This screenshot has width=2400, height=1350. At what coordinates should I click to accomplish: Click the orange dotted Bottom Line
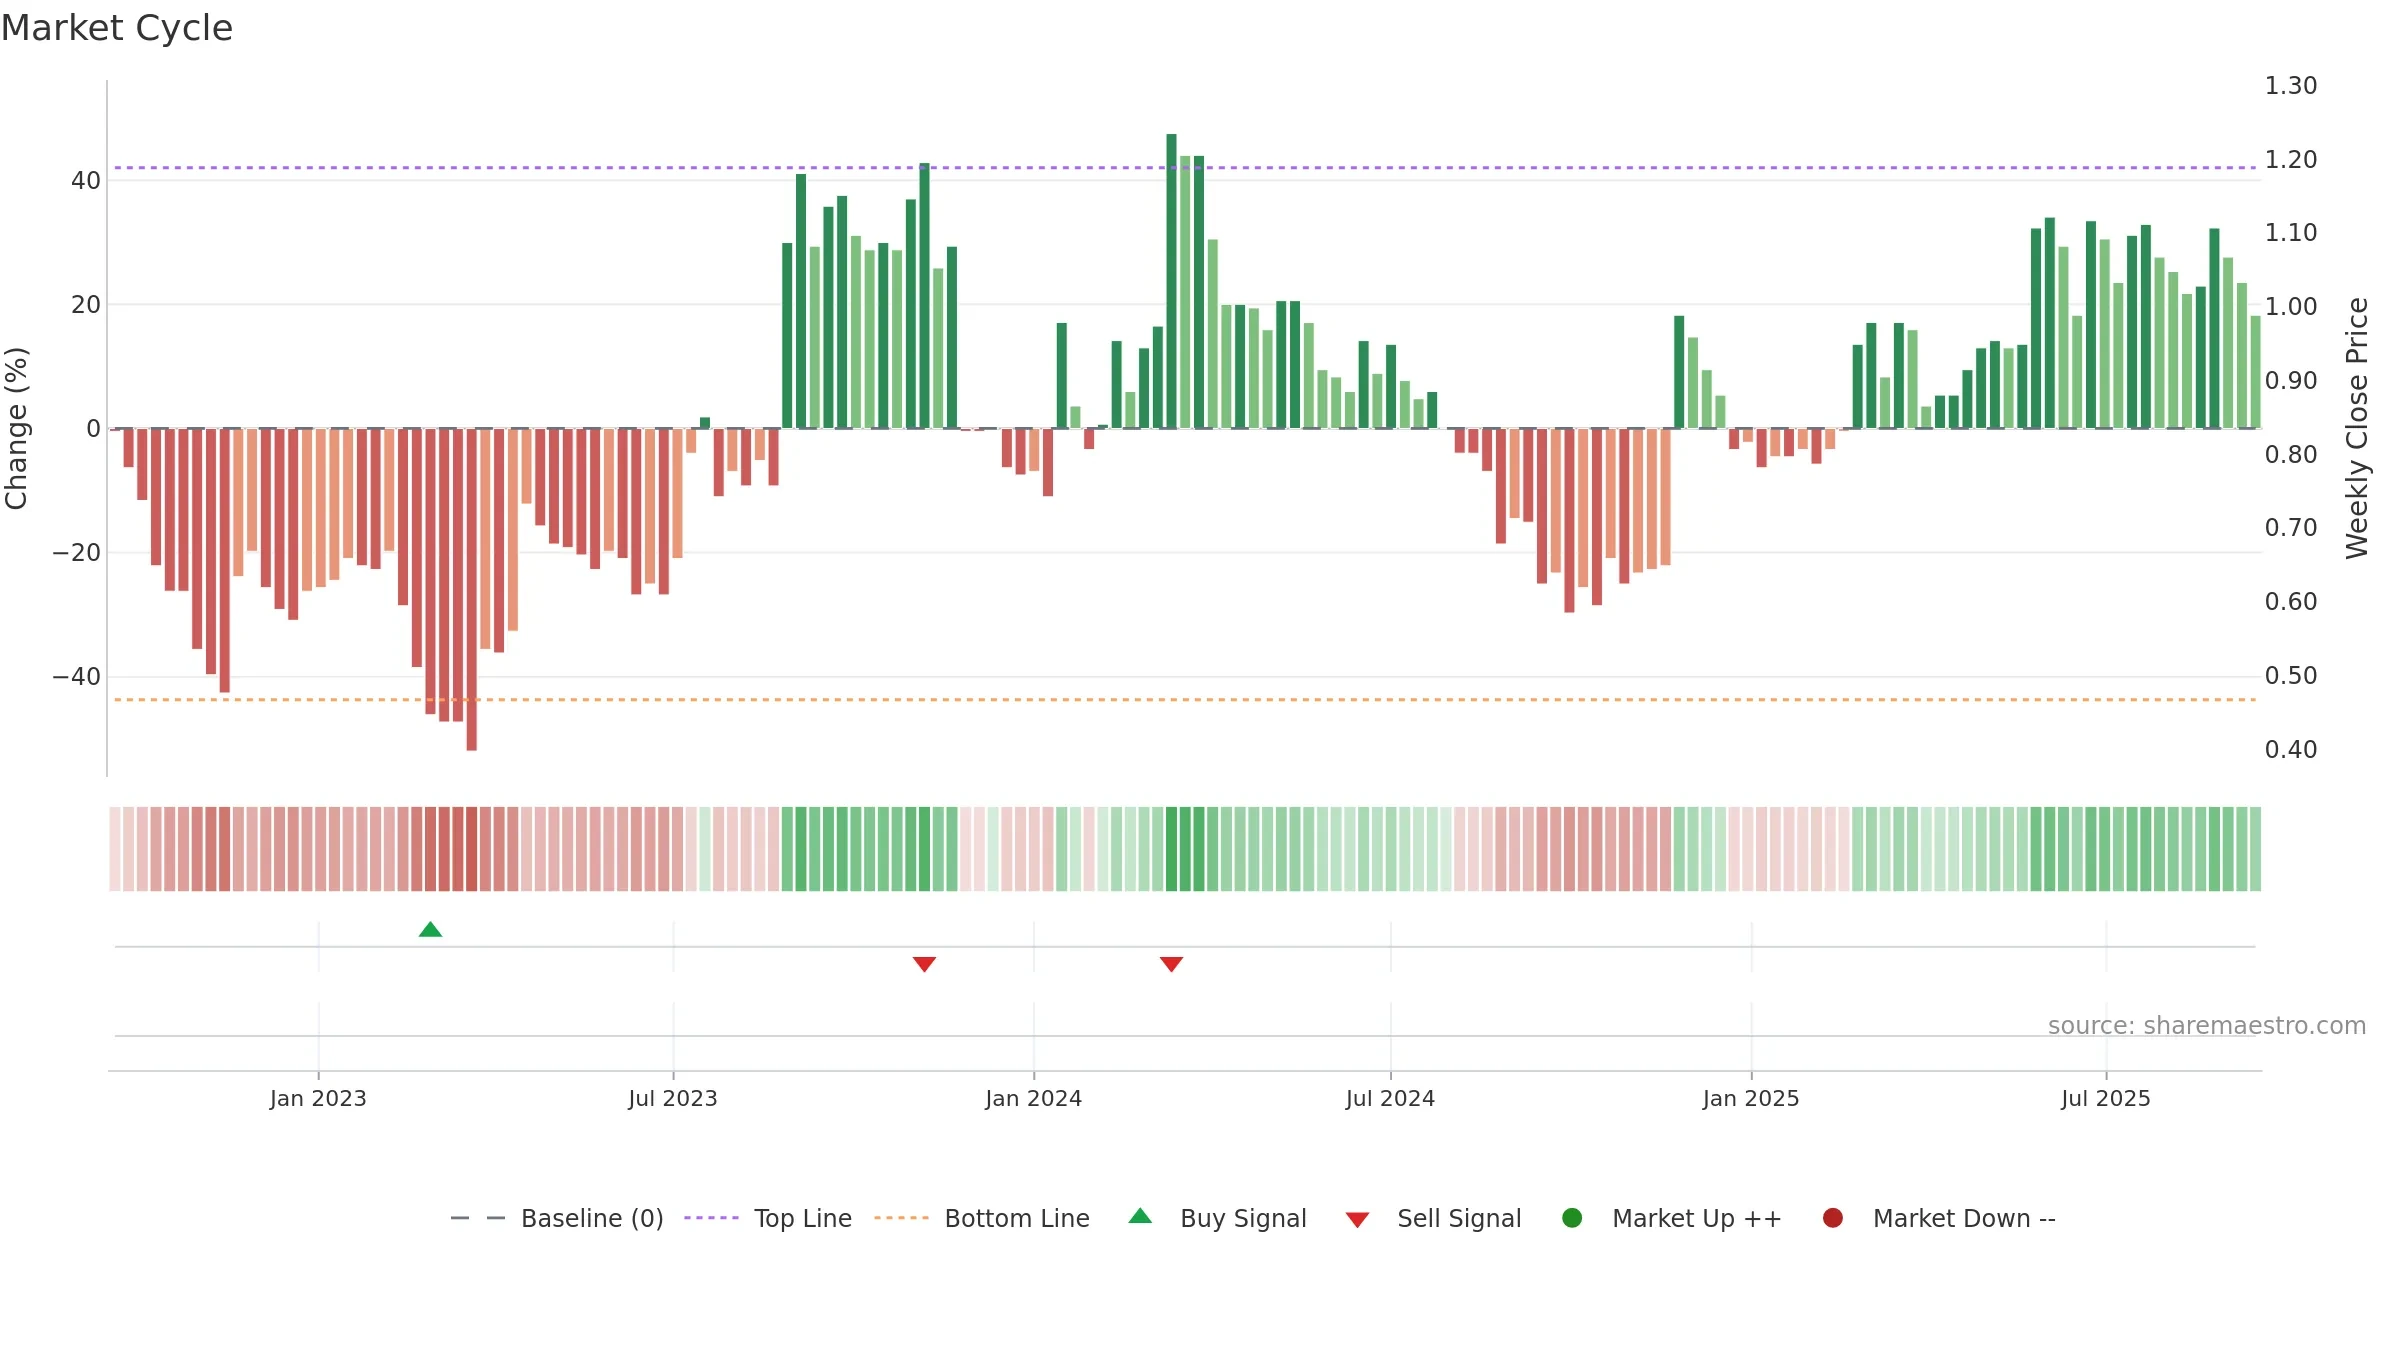(x=1185, y=700)
